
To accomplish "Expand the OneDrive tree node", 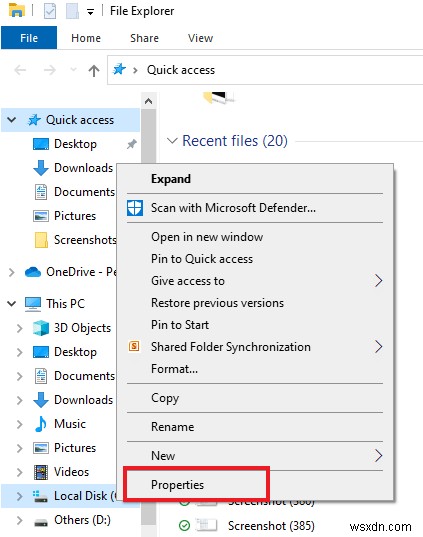I will coord(12,272).
